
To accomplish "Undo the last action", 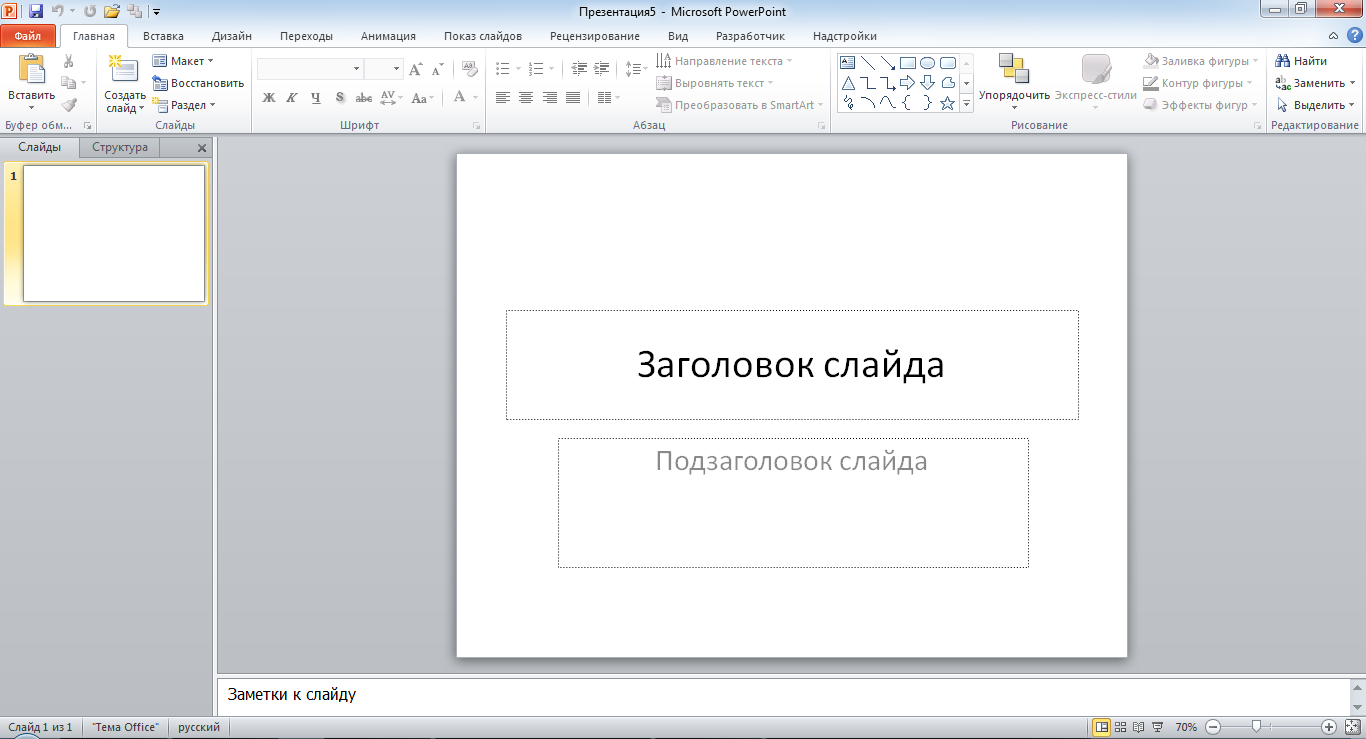I will click(57, 12).
